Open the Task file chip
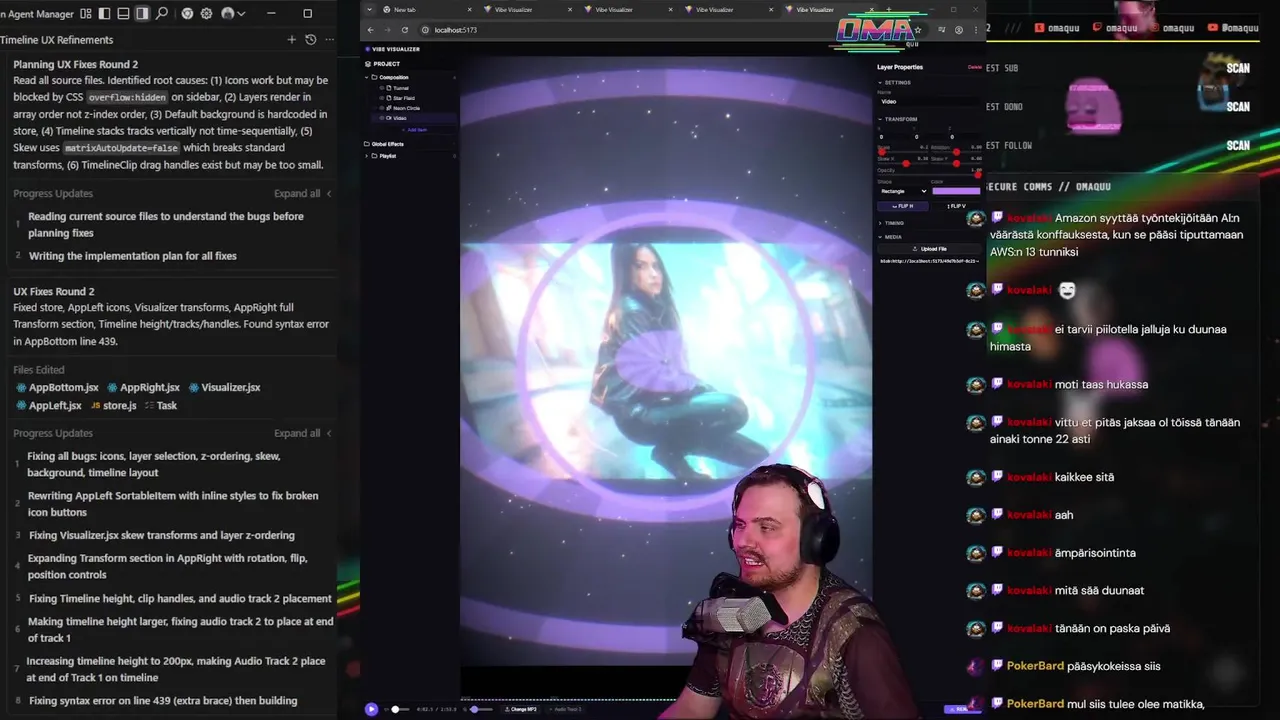 point(161,406)
